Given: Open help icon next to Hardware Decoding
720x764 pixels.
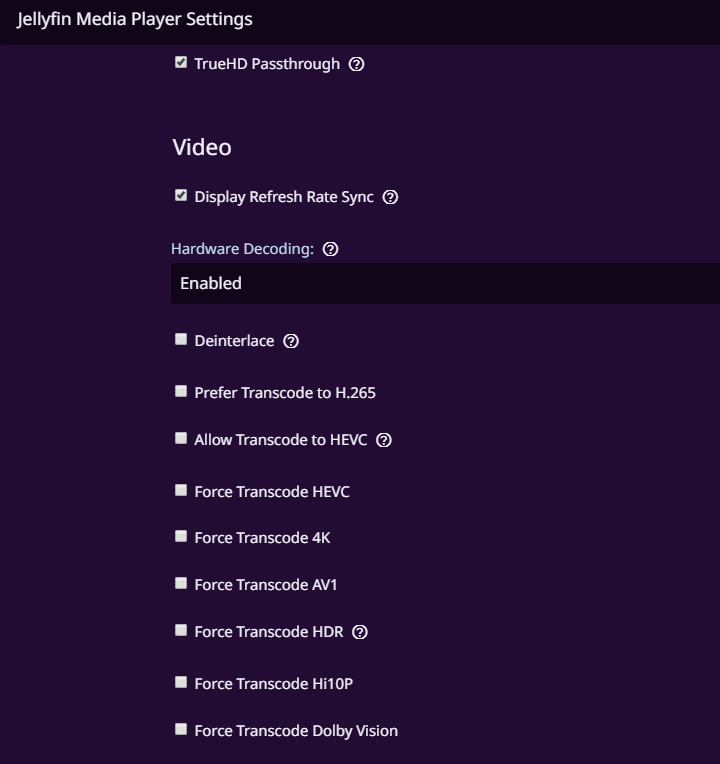Looking at the screenshot, I should 331,249.
